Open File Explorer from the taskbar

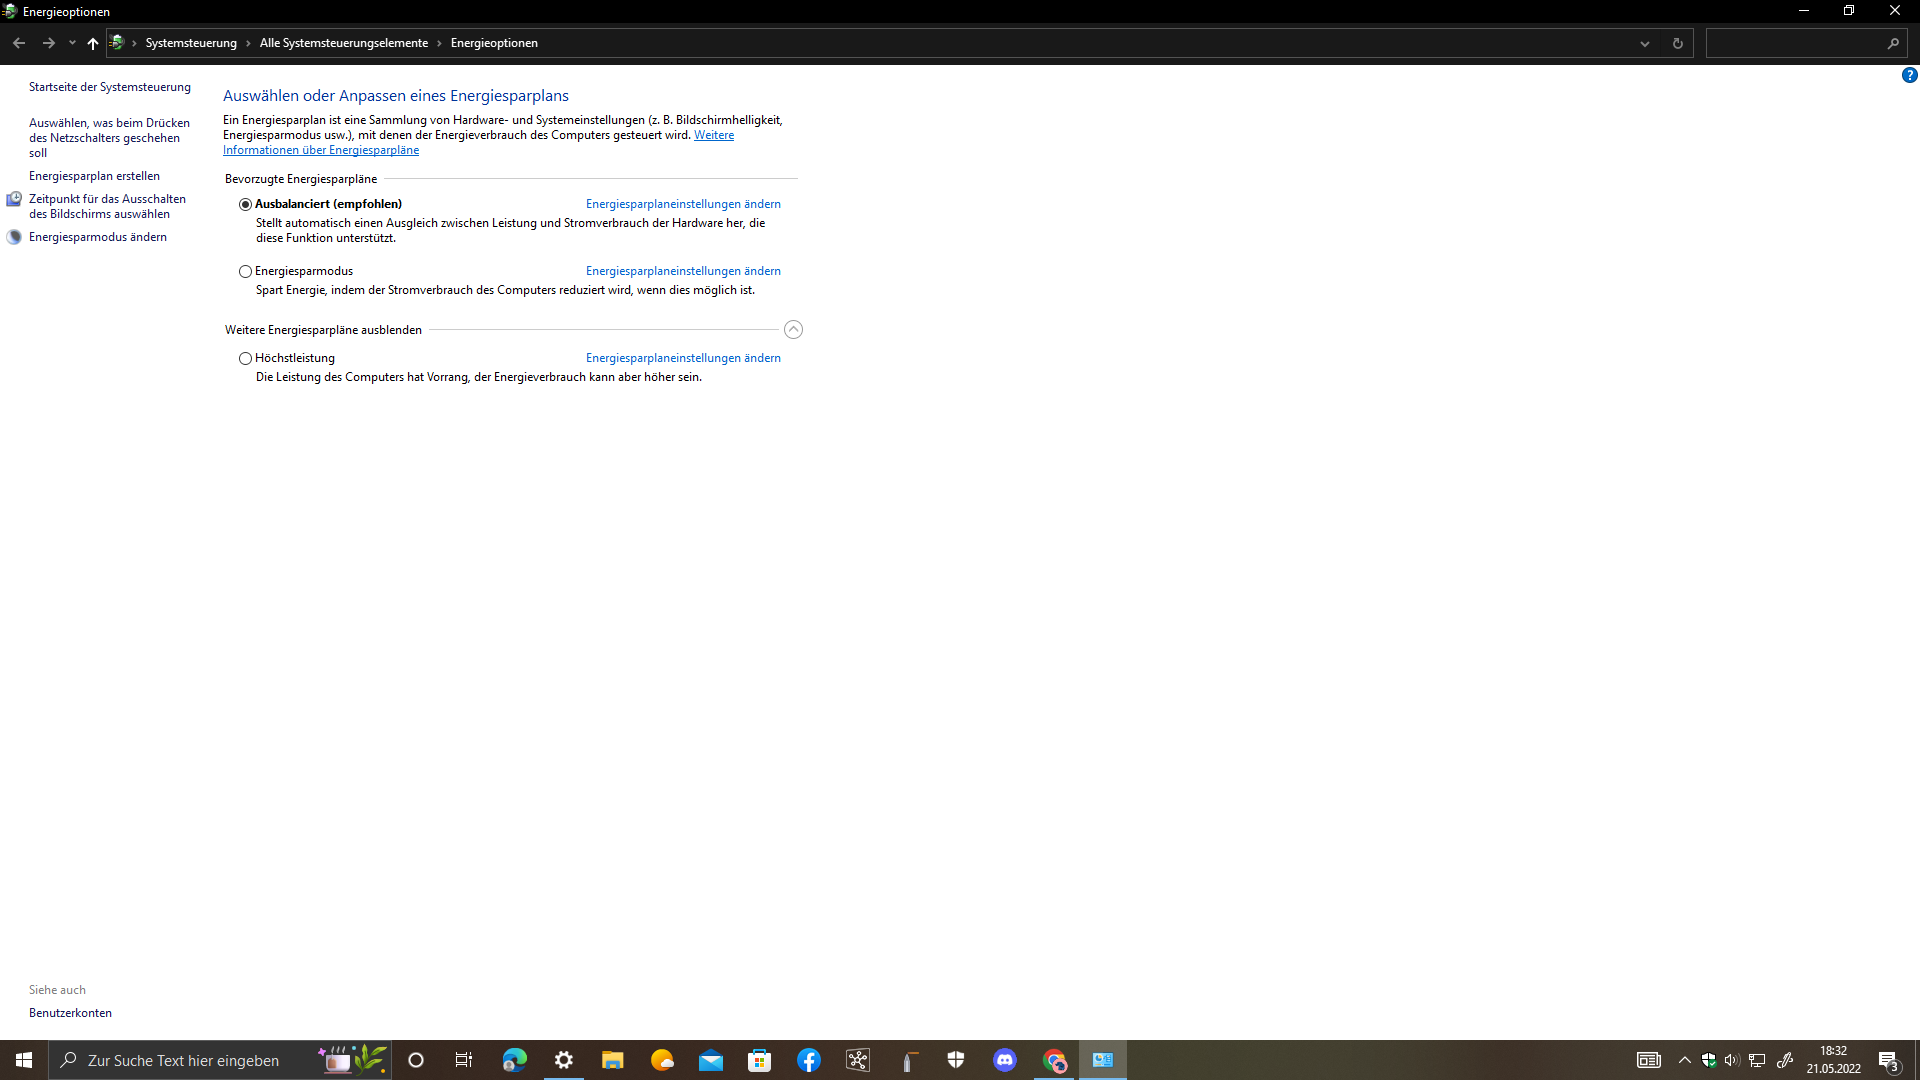pyautogui.click(x=613, y=1060)
